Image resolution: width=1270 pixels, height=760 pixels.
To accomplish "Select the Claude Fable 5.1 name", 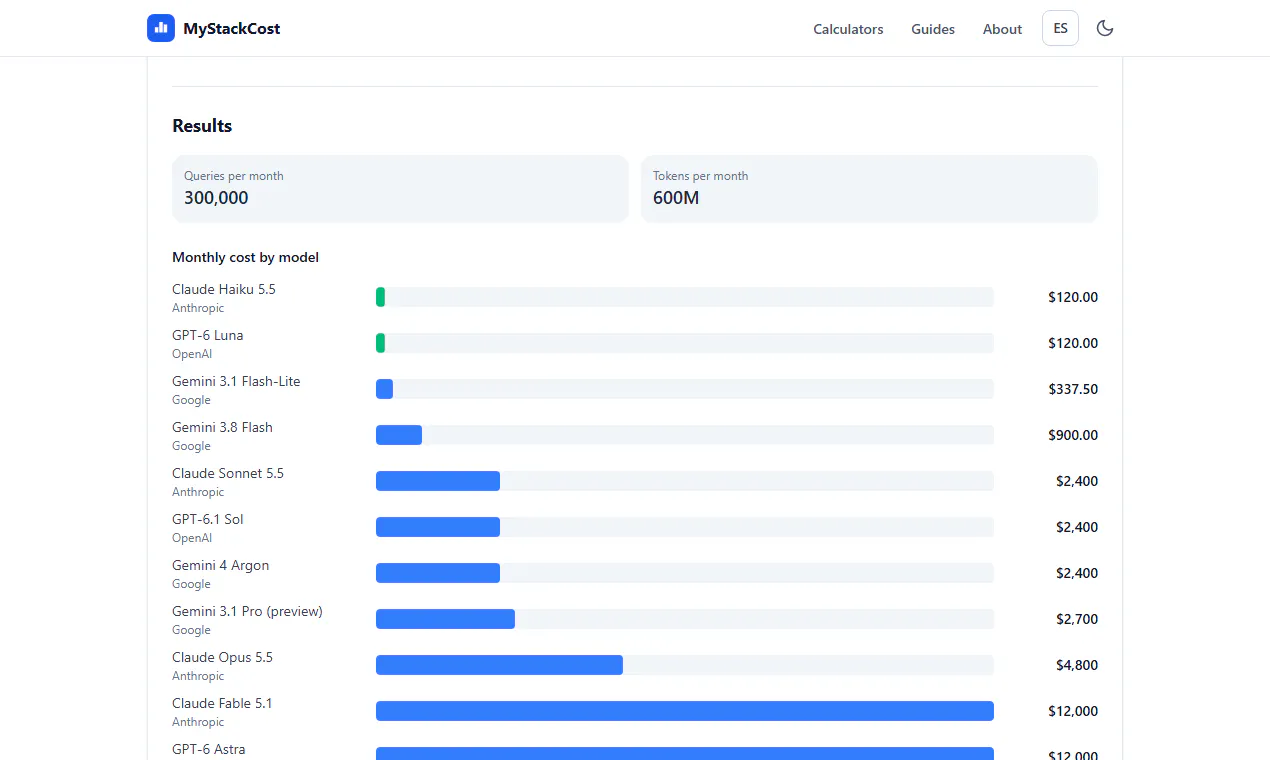I will pos(222,703).
